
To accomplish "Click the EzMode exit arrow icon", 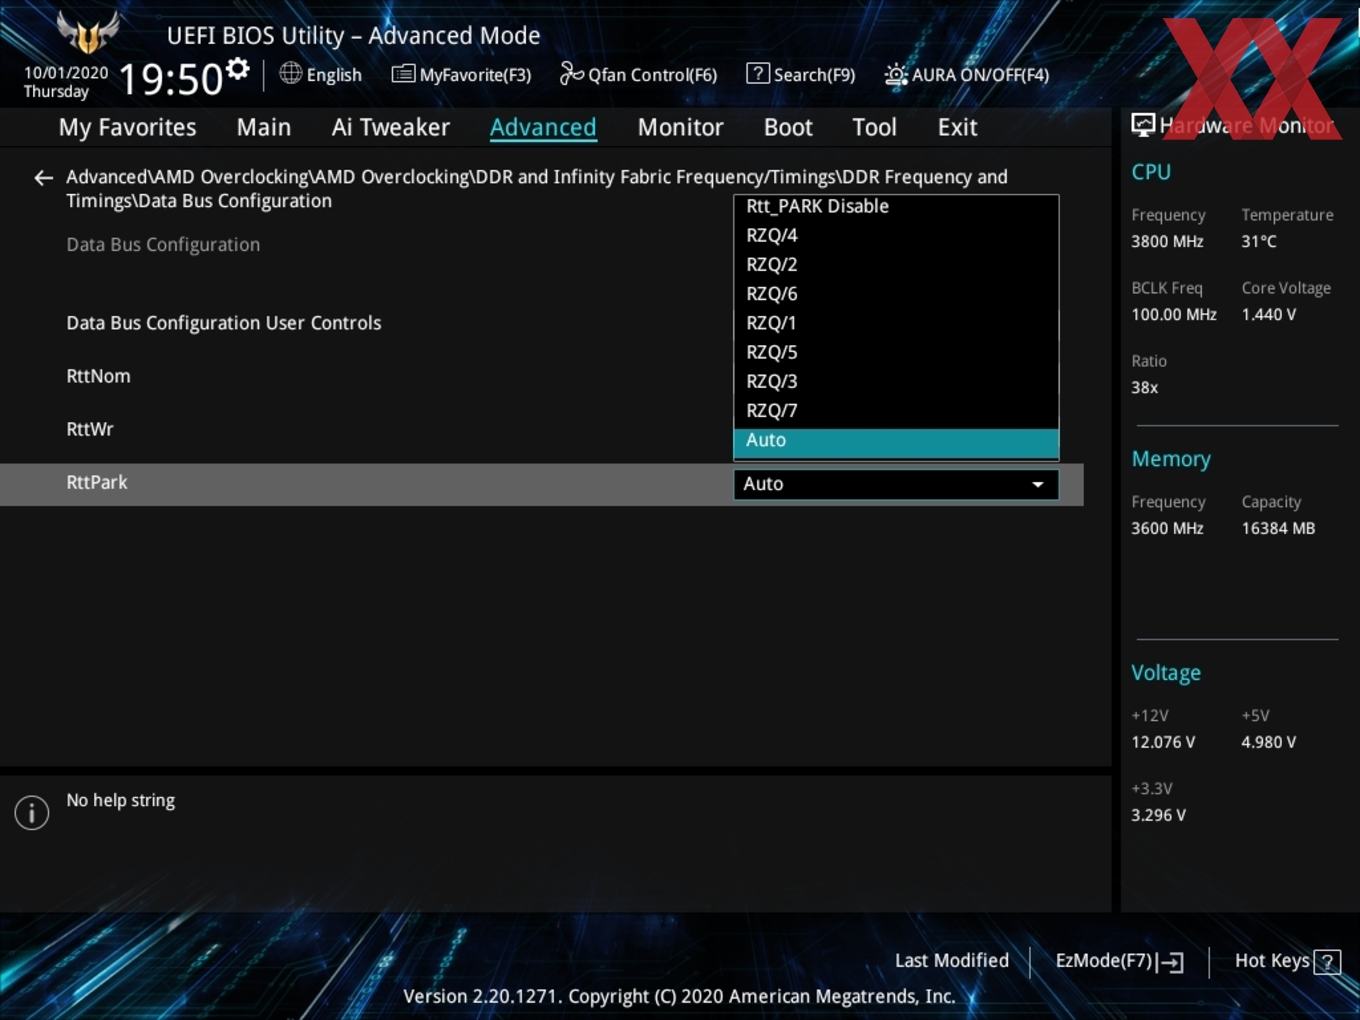I will 1171,962.
